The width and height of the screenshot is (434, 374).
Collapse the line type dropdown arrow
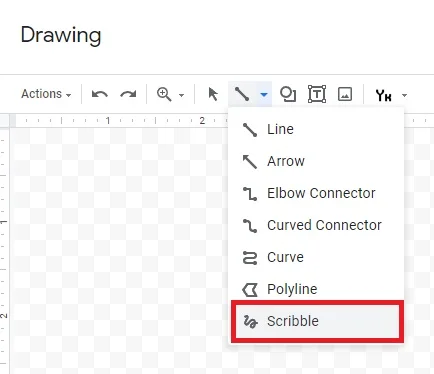[x=264, y=95]
